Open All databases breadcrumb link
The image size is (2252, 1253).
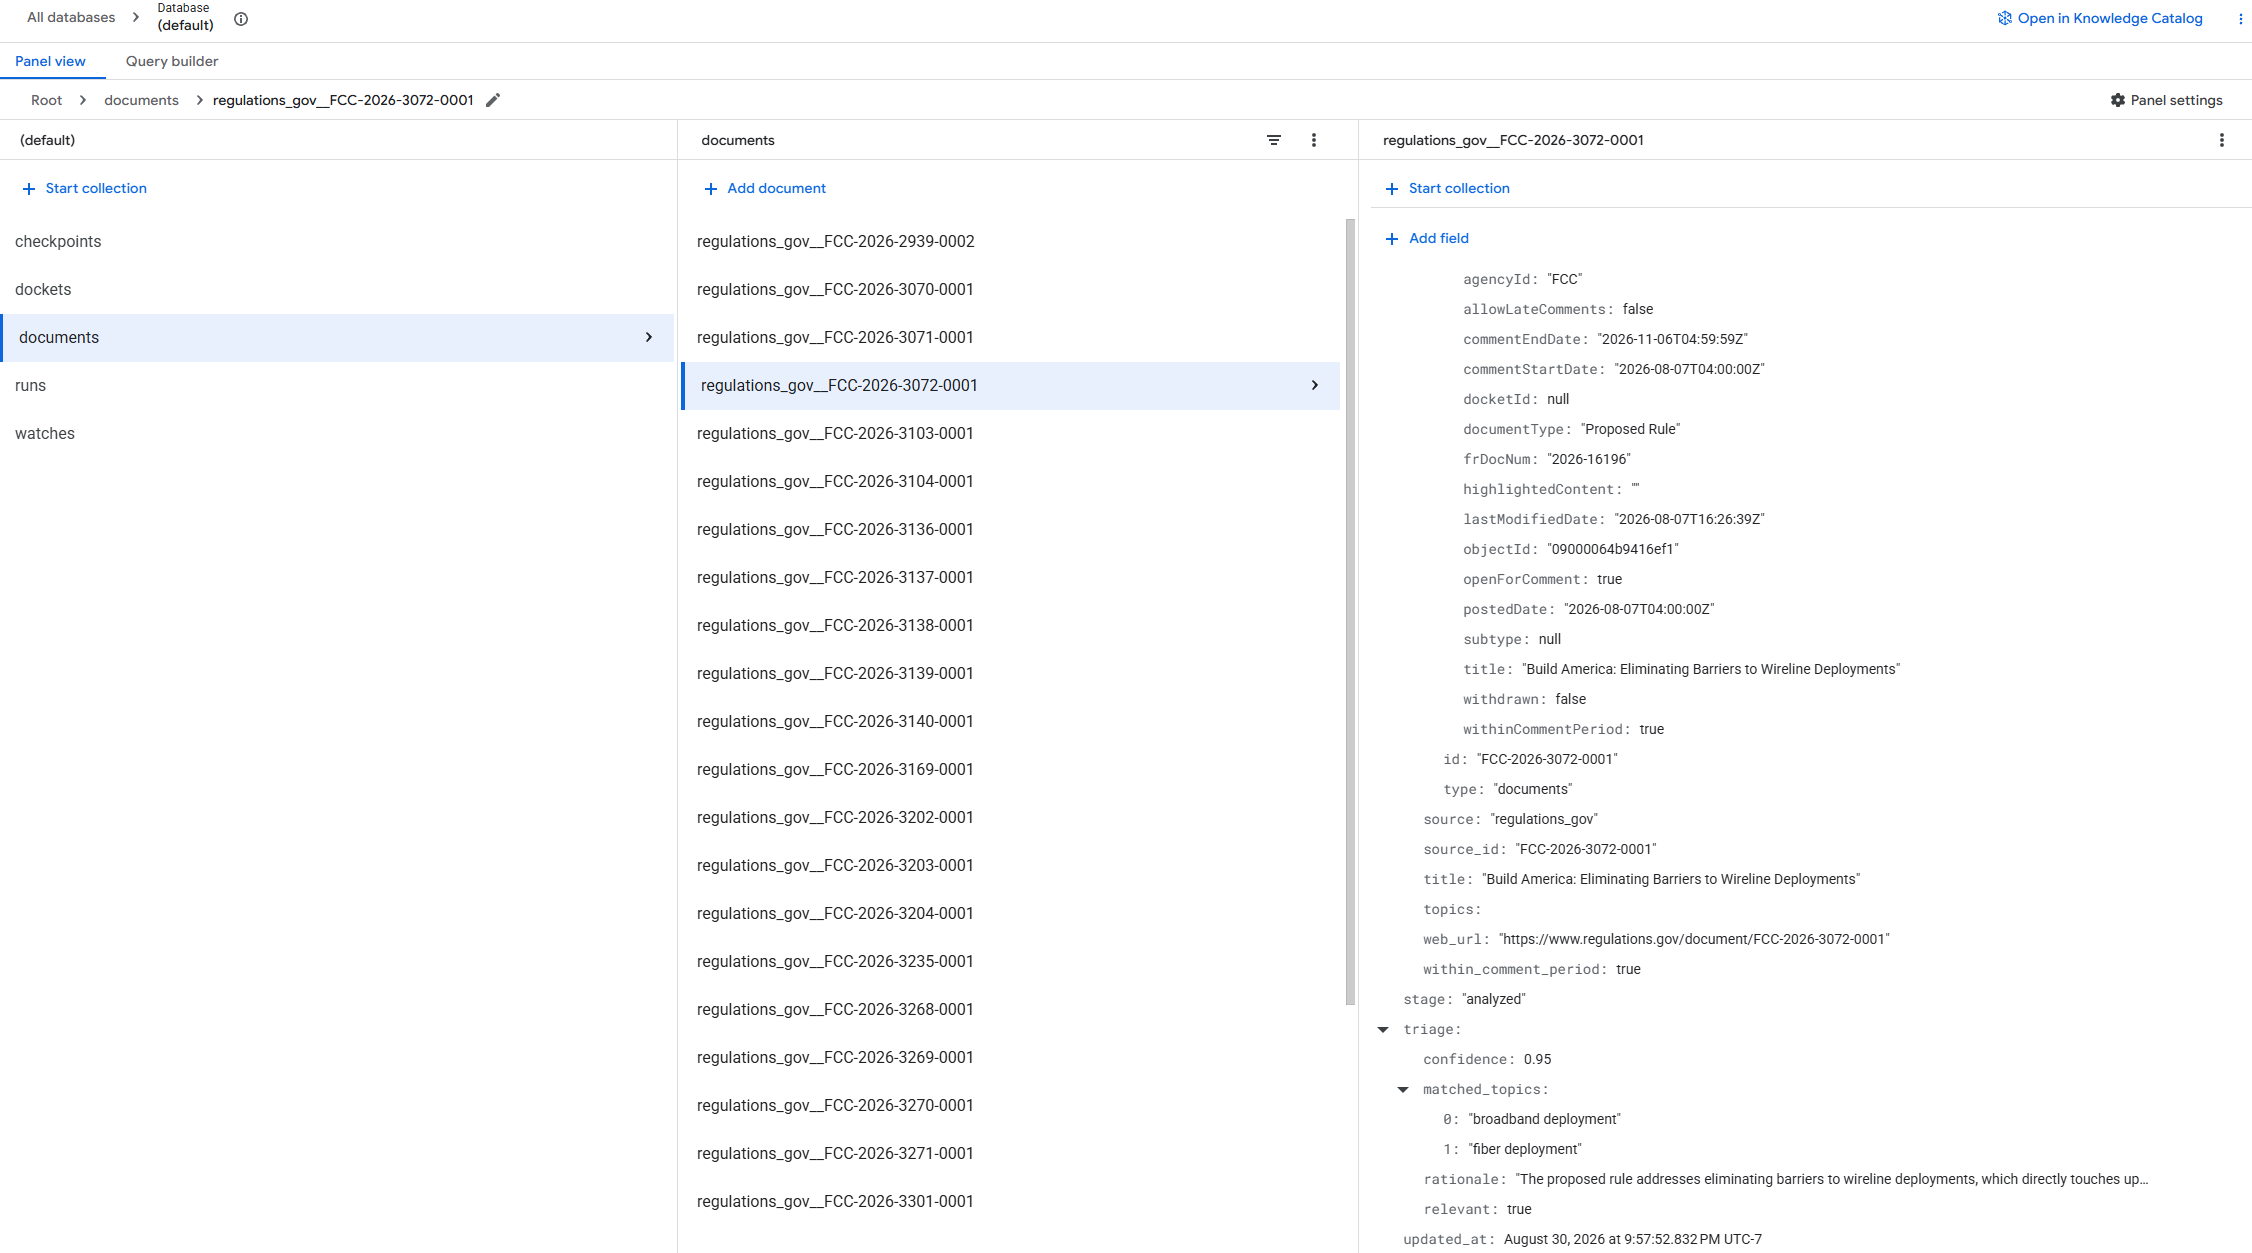[x=71, y=17]
